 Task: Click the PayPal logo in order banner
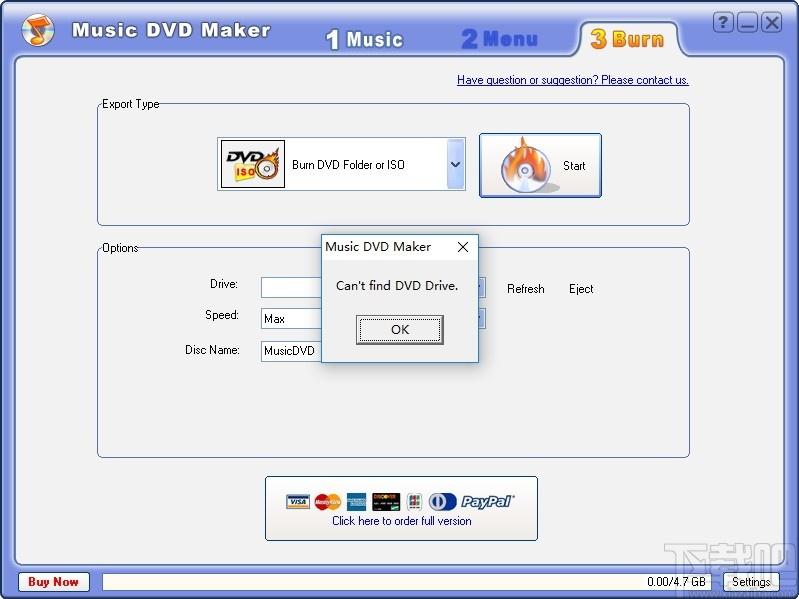(x=488, y=501)
